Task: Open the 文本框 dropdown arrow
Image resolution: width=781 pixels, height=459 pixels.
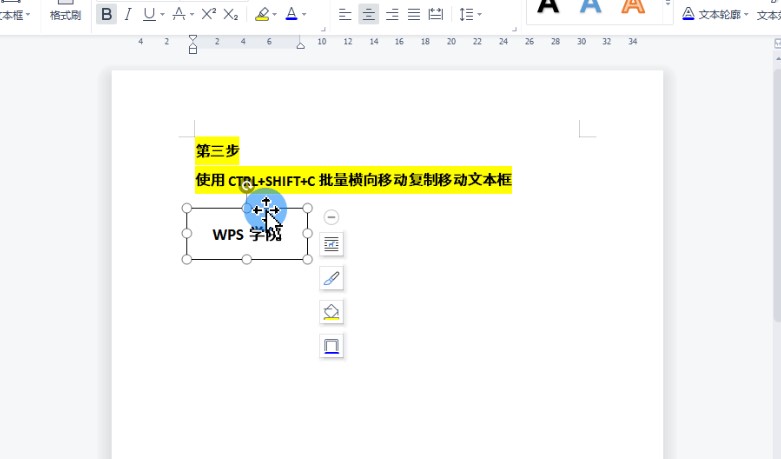Action: click(x=28, y=15)
